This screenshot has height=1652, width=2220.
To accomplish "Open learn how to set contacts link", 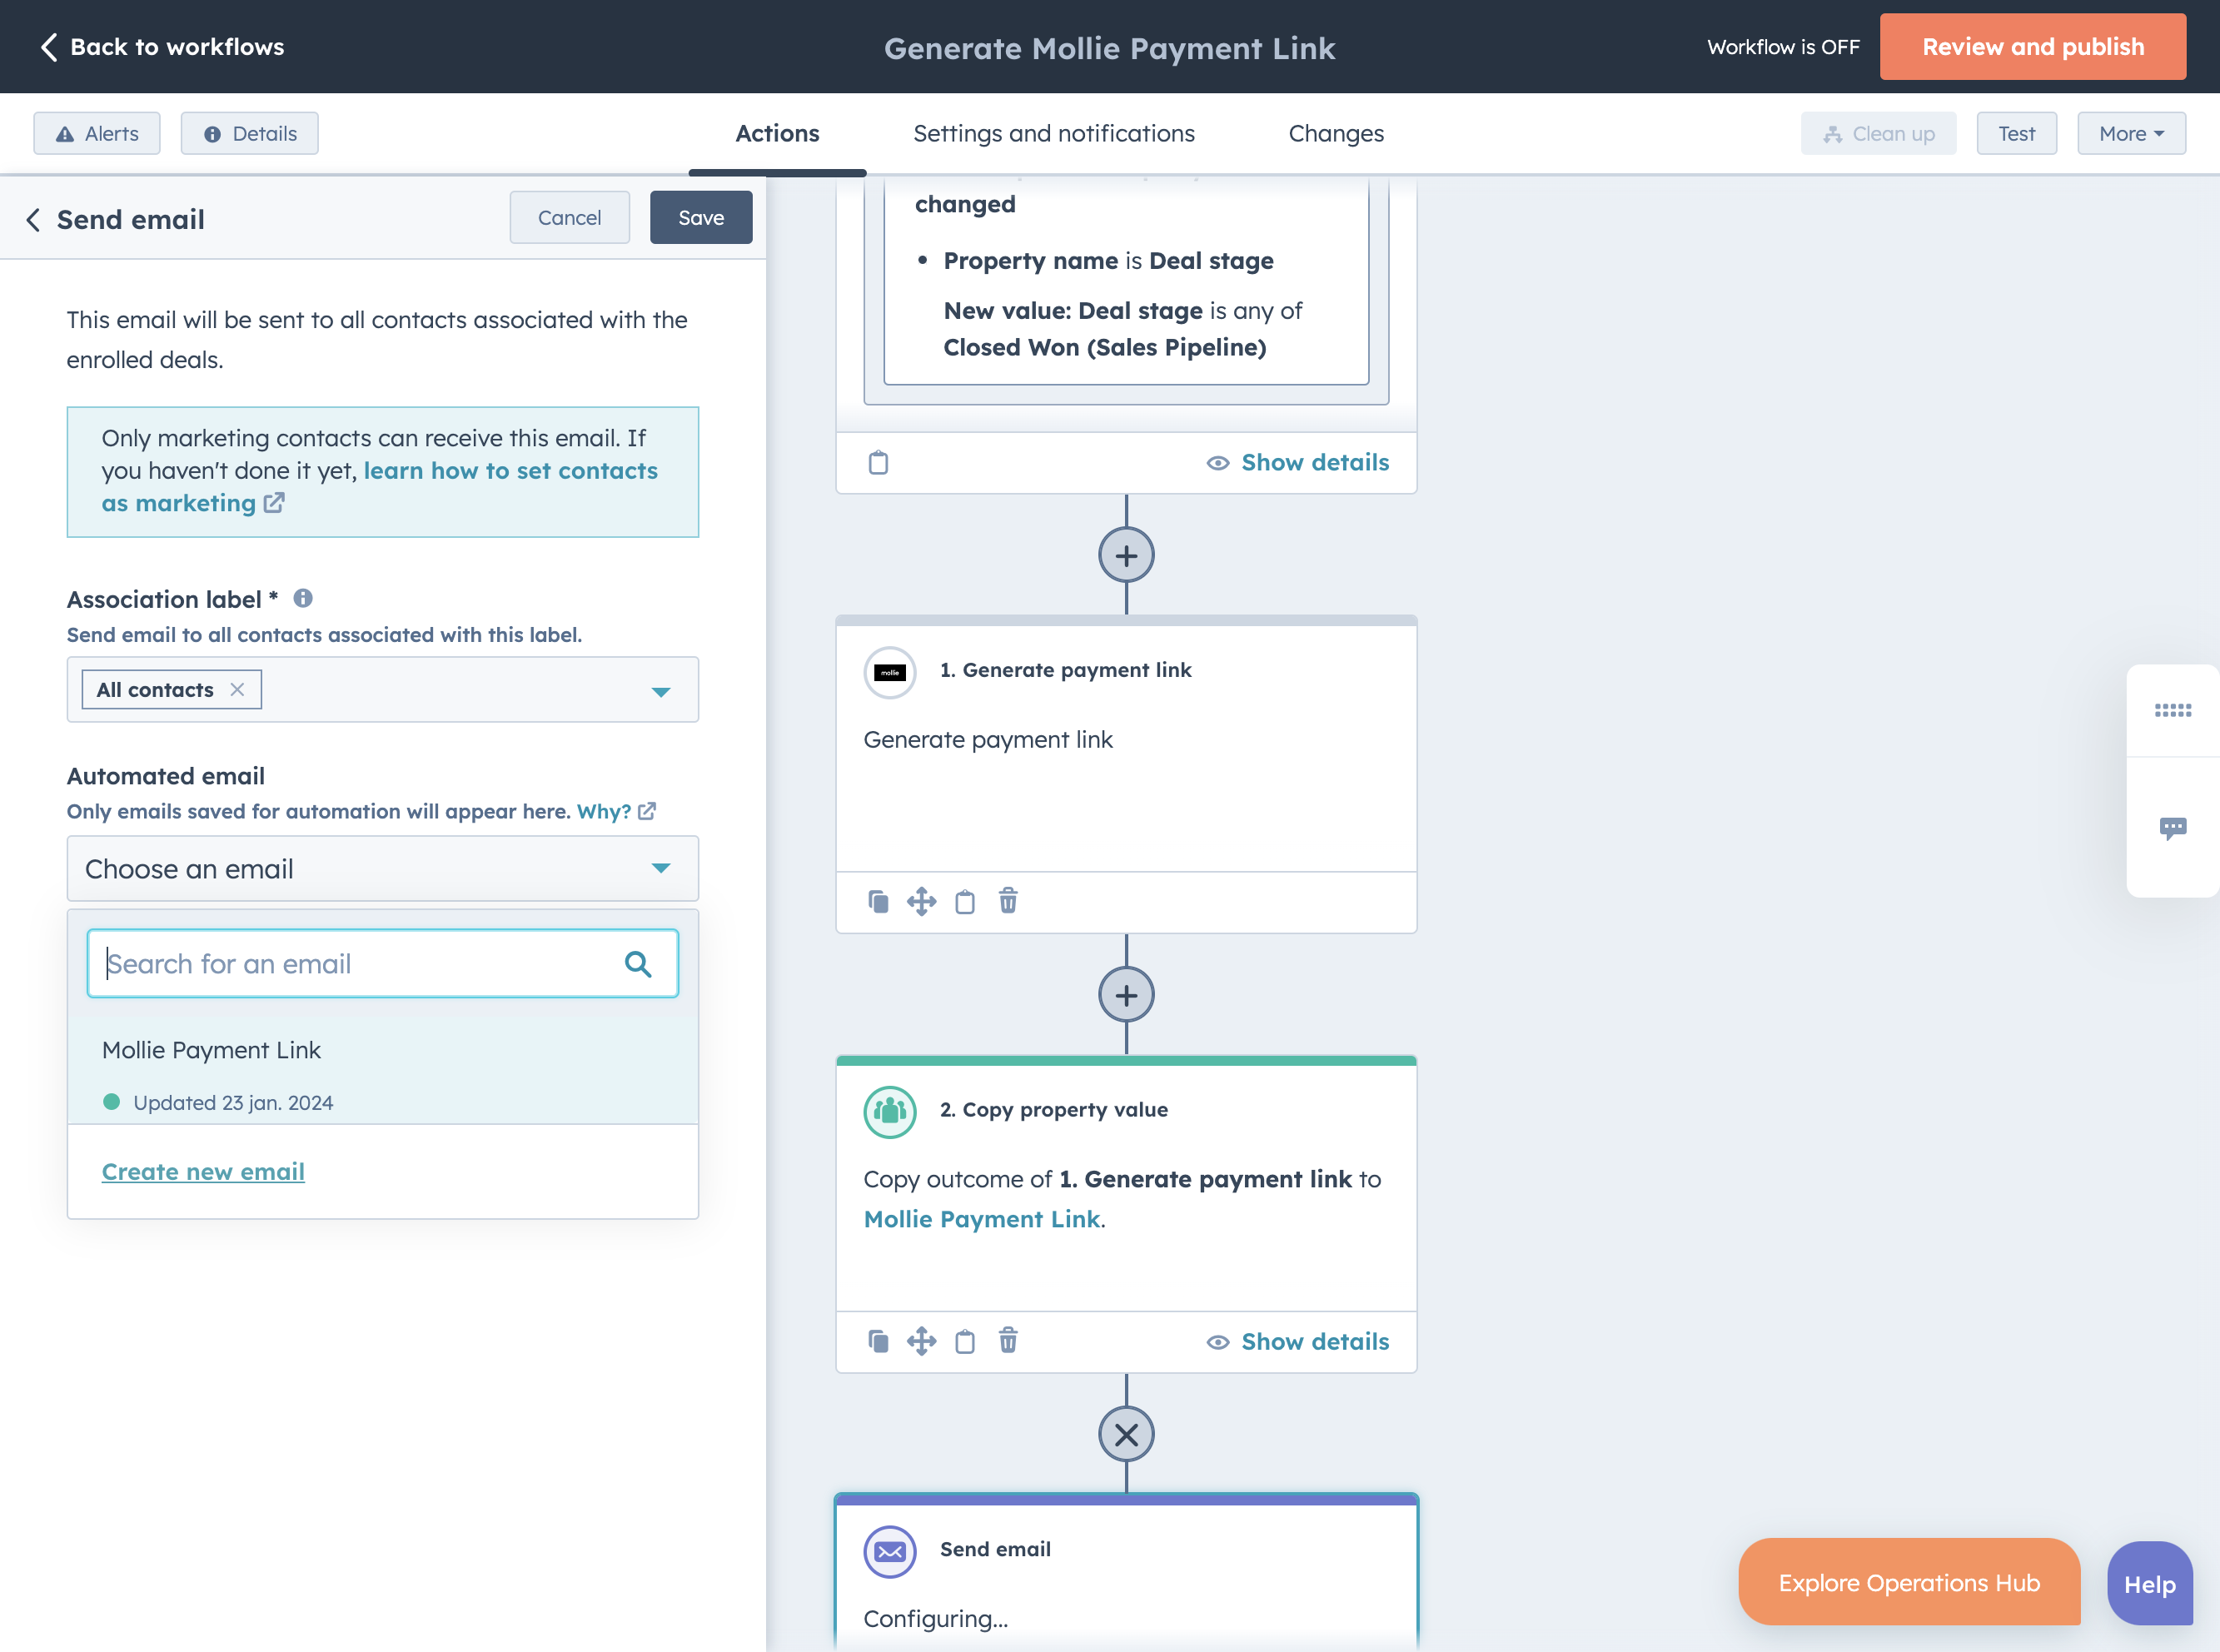I will click(x=380, y=486).
